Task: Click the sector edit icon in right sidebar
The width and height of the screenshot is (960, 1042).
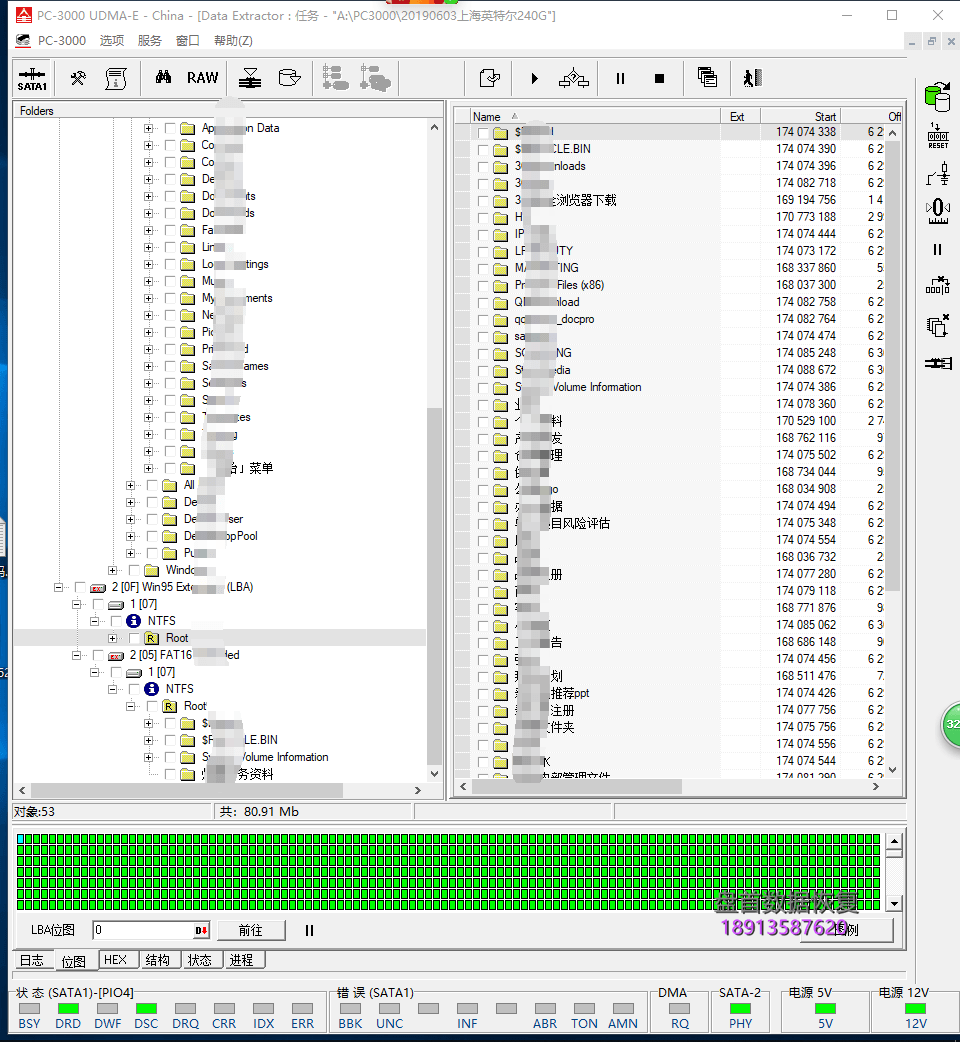Action: 938,286
